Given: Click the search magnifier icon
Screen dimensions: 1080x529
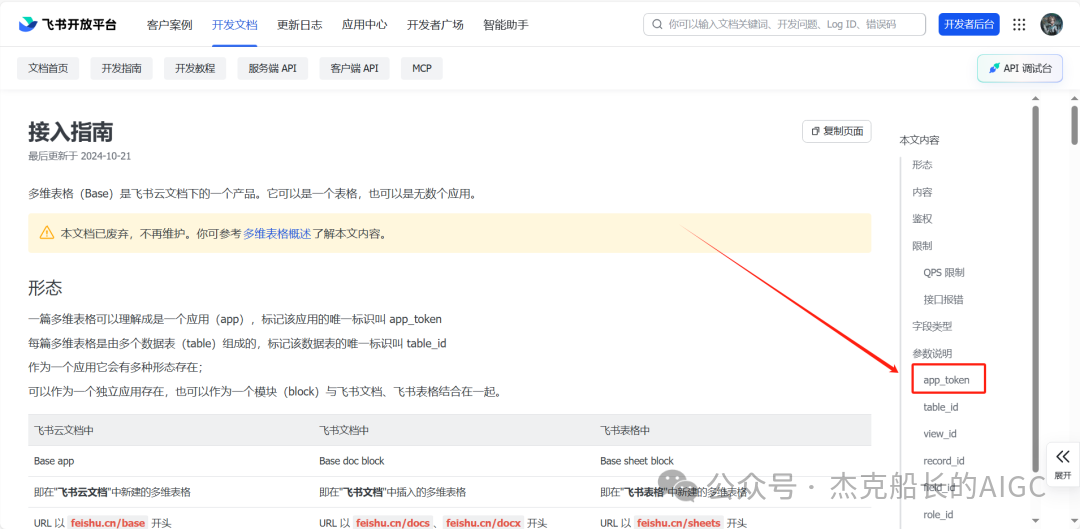Looking at the screenshot, I should pyautogui.click(x=656, y=24).
